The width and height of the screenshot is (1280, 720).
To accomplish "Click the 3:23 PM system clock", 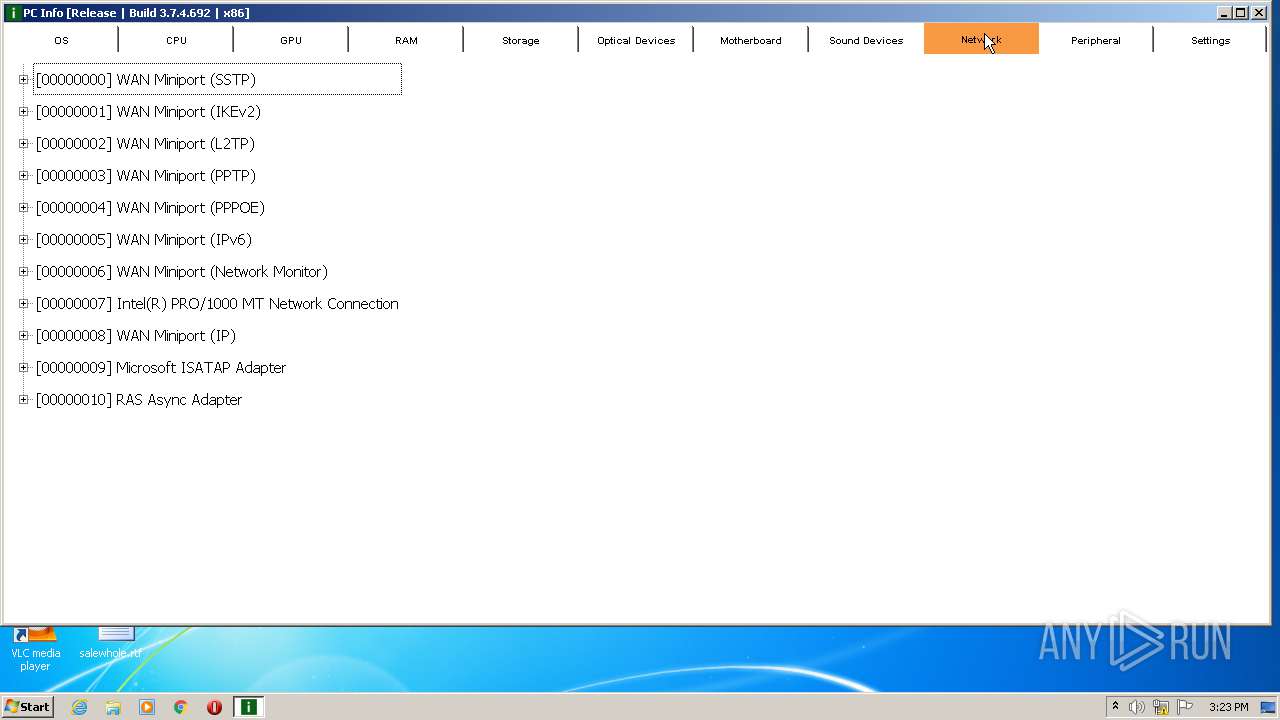I will point(1228,707).
